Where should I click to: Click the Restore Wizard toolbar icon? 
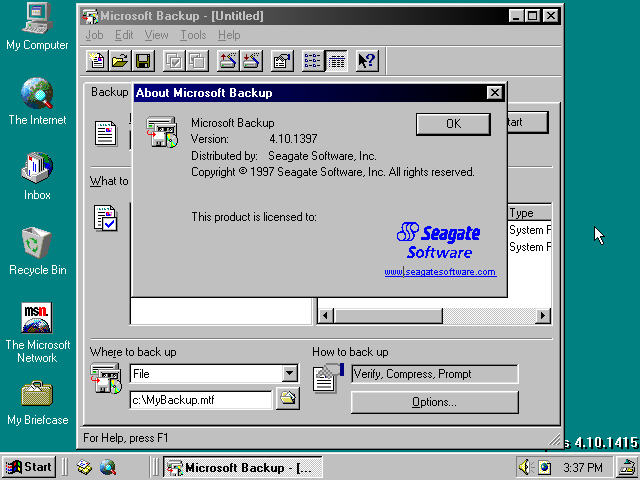(251, 61)
